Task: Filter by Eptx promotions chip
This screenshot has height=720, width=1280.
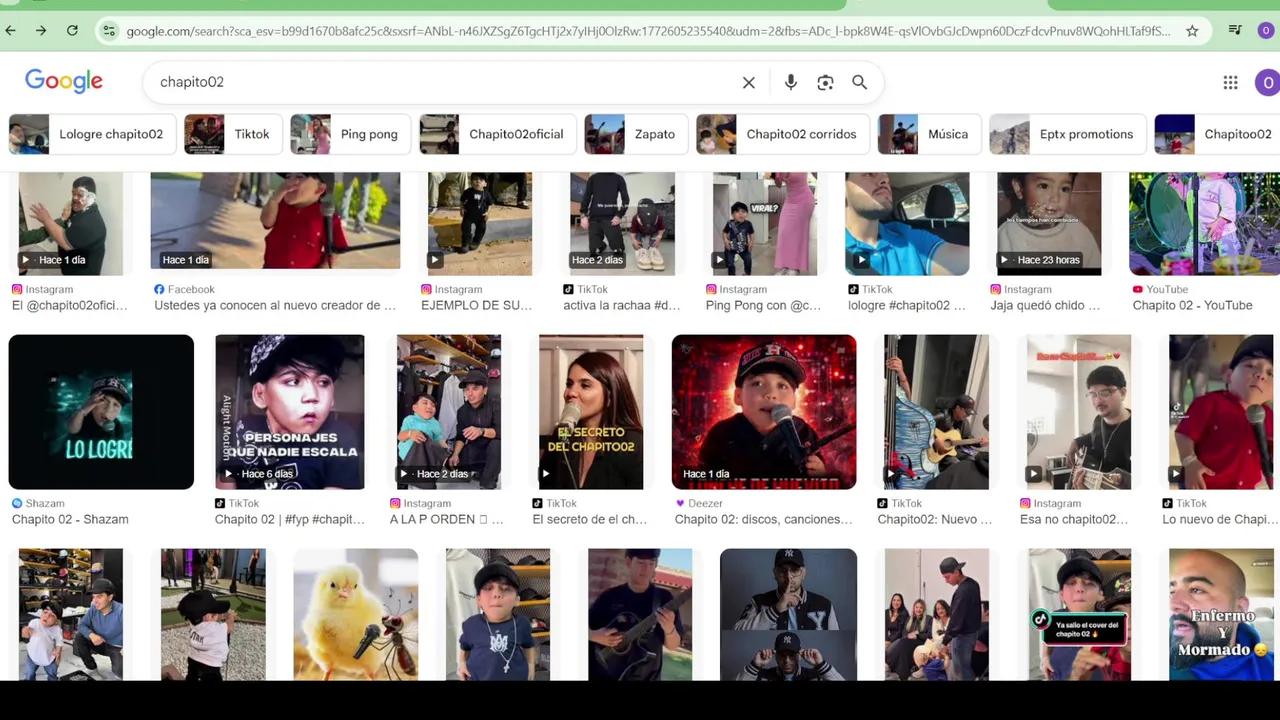Action: (x=1066, y=134)
